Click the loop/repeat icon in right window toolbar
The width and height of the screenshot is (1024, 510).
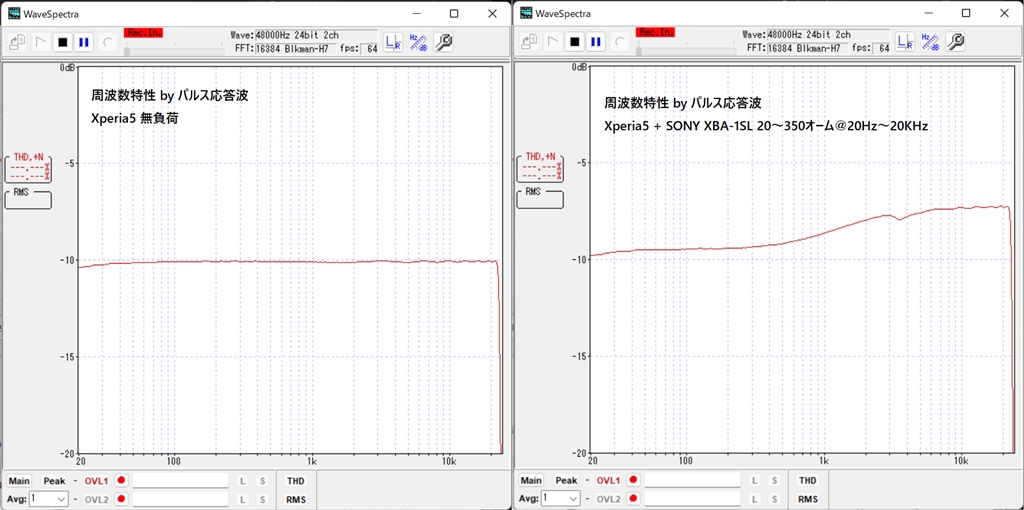pos(620,42)
